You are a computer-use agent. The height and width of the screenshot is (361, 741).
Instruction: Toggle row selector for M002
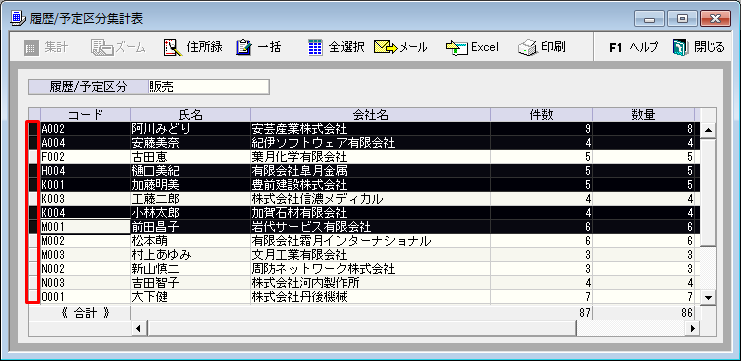33,241
